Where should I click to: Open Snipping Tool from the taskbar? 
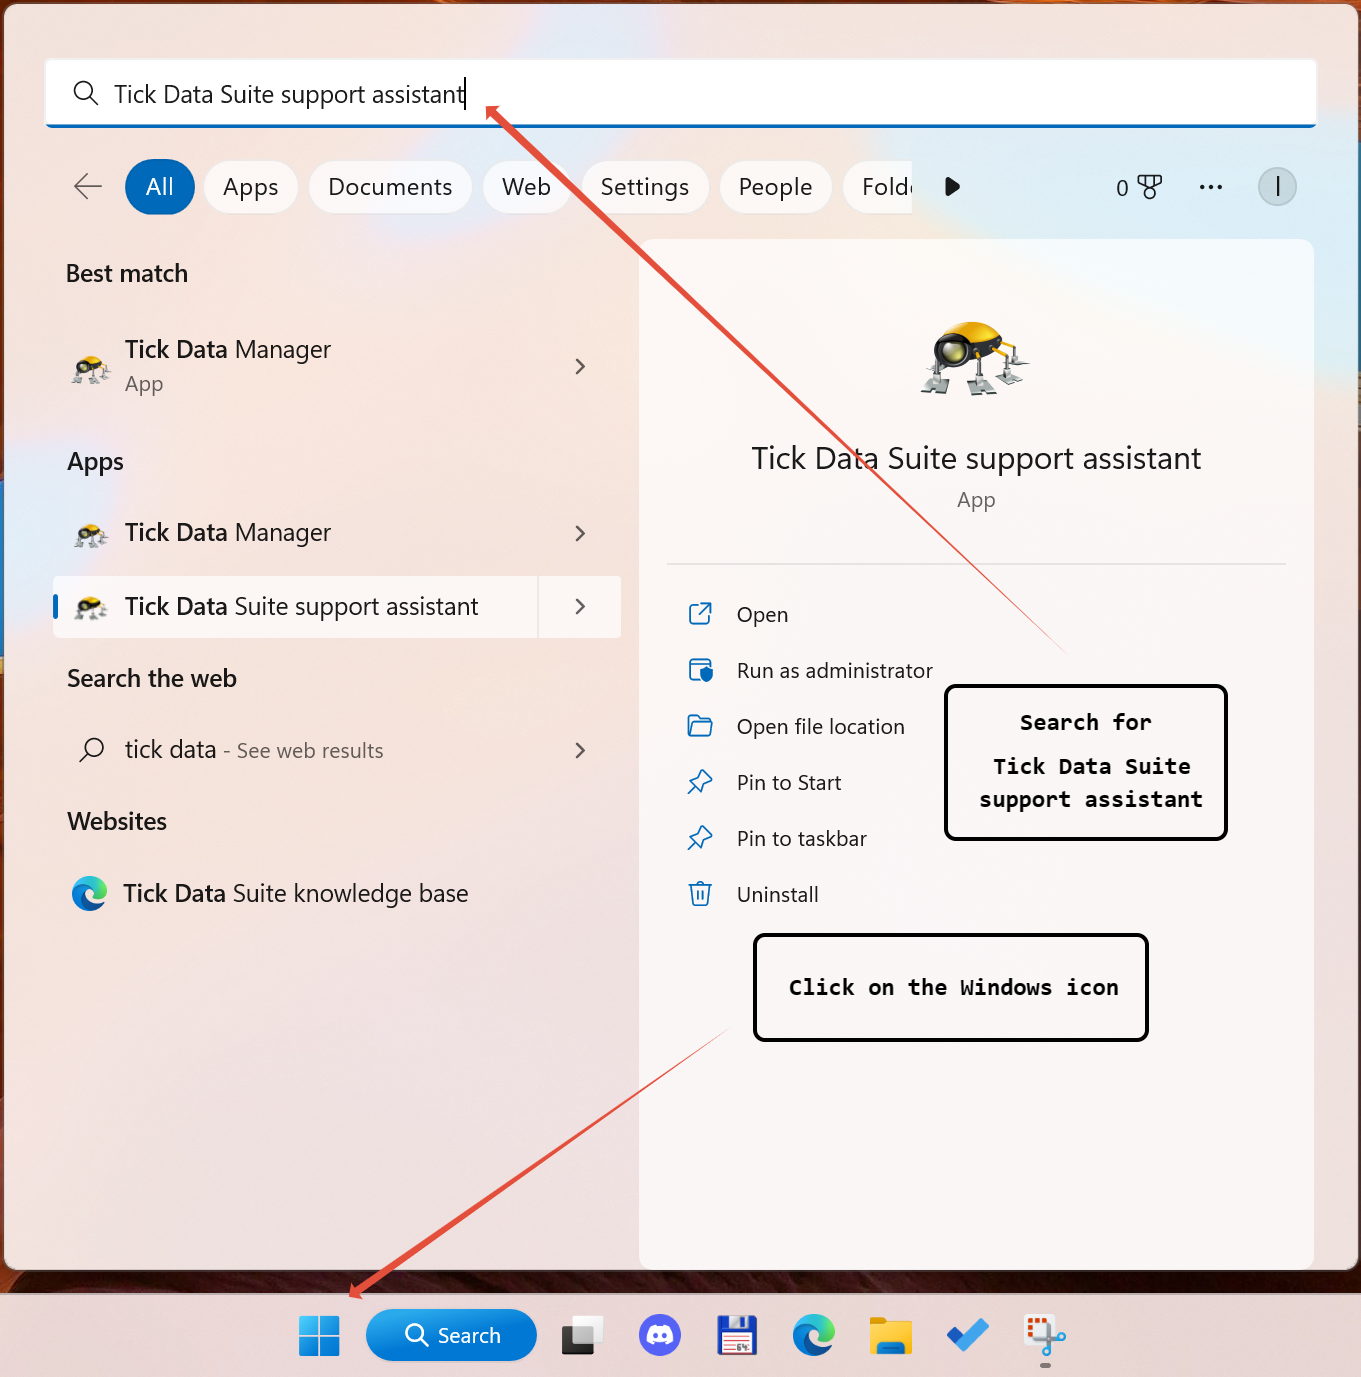[1045, 1335]
